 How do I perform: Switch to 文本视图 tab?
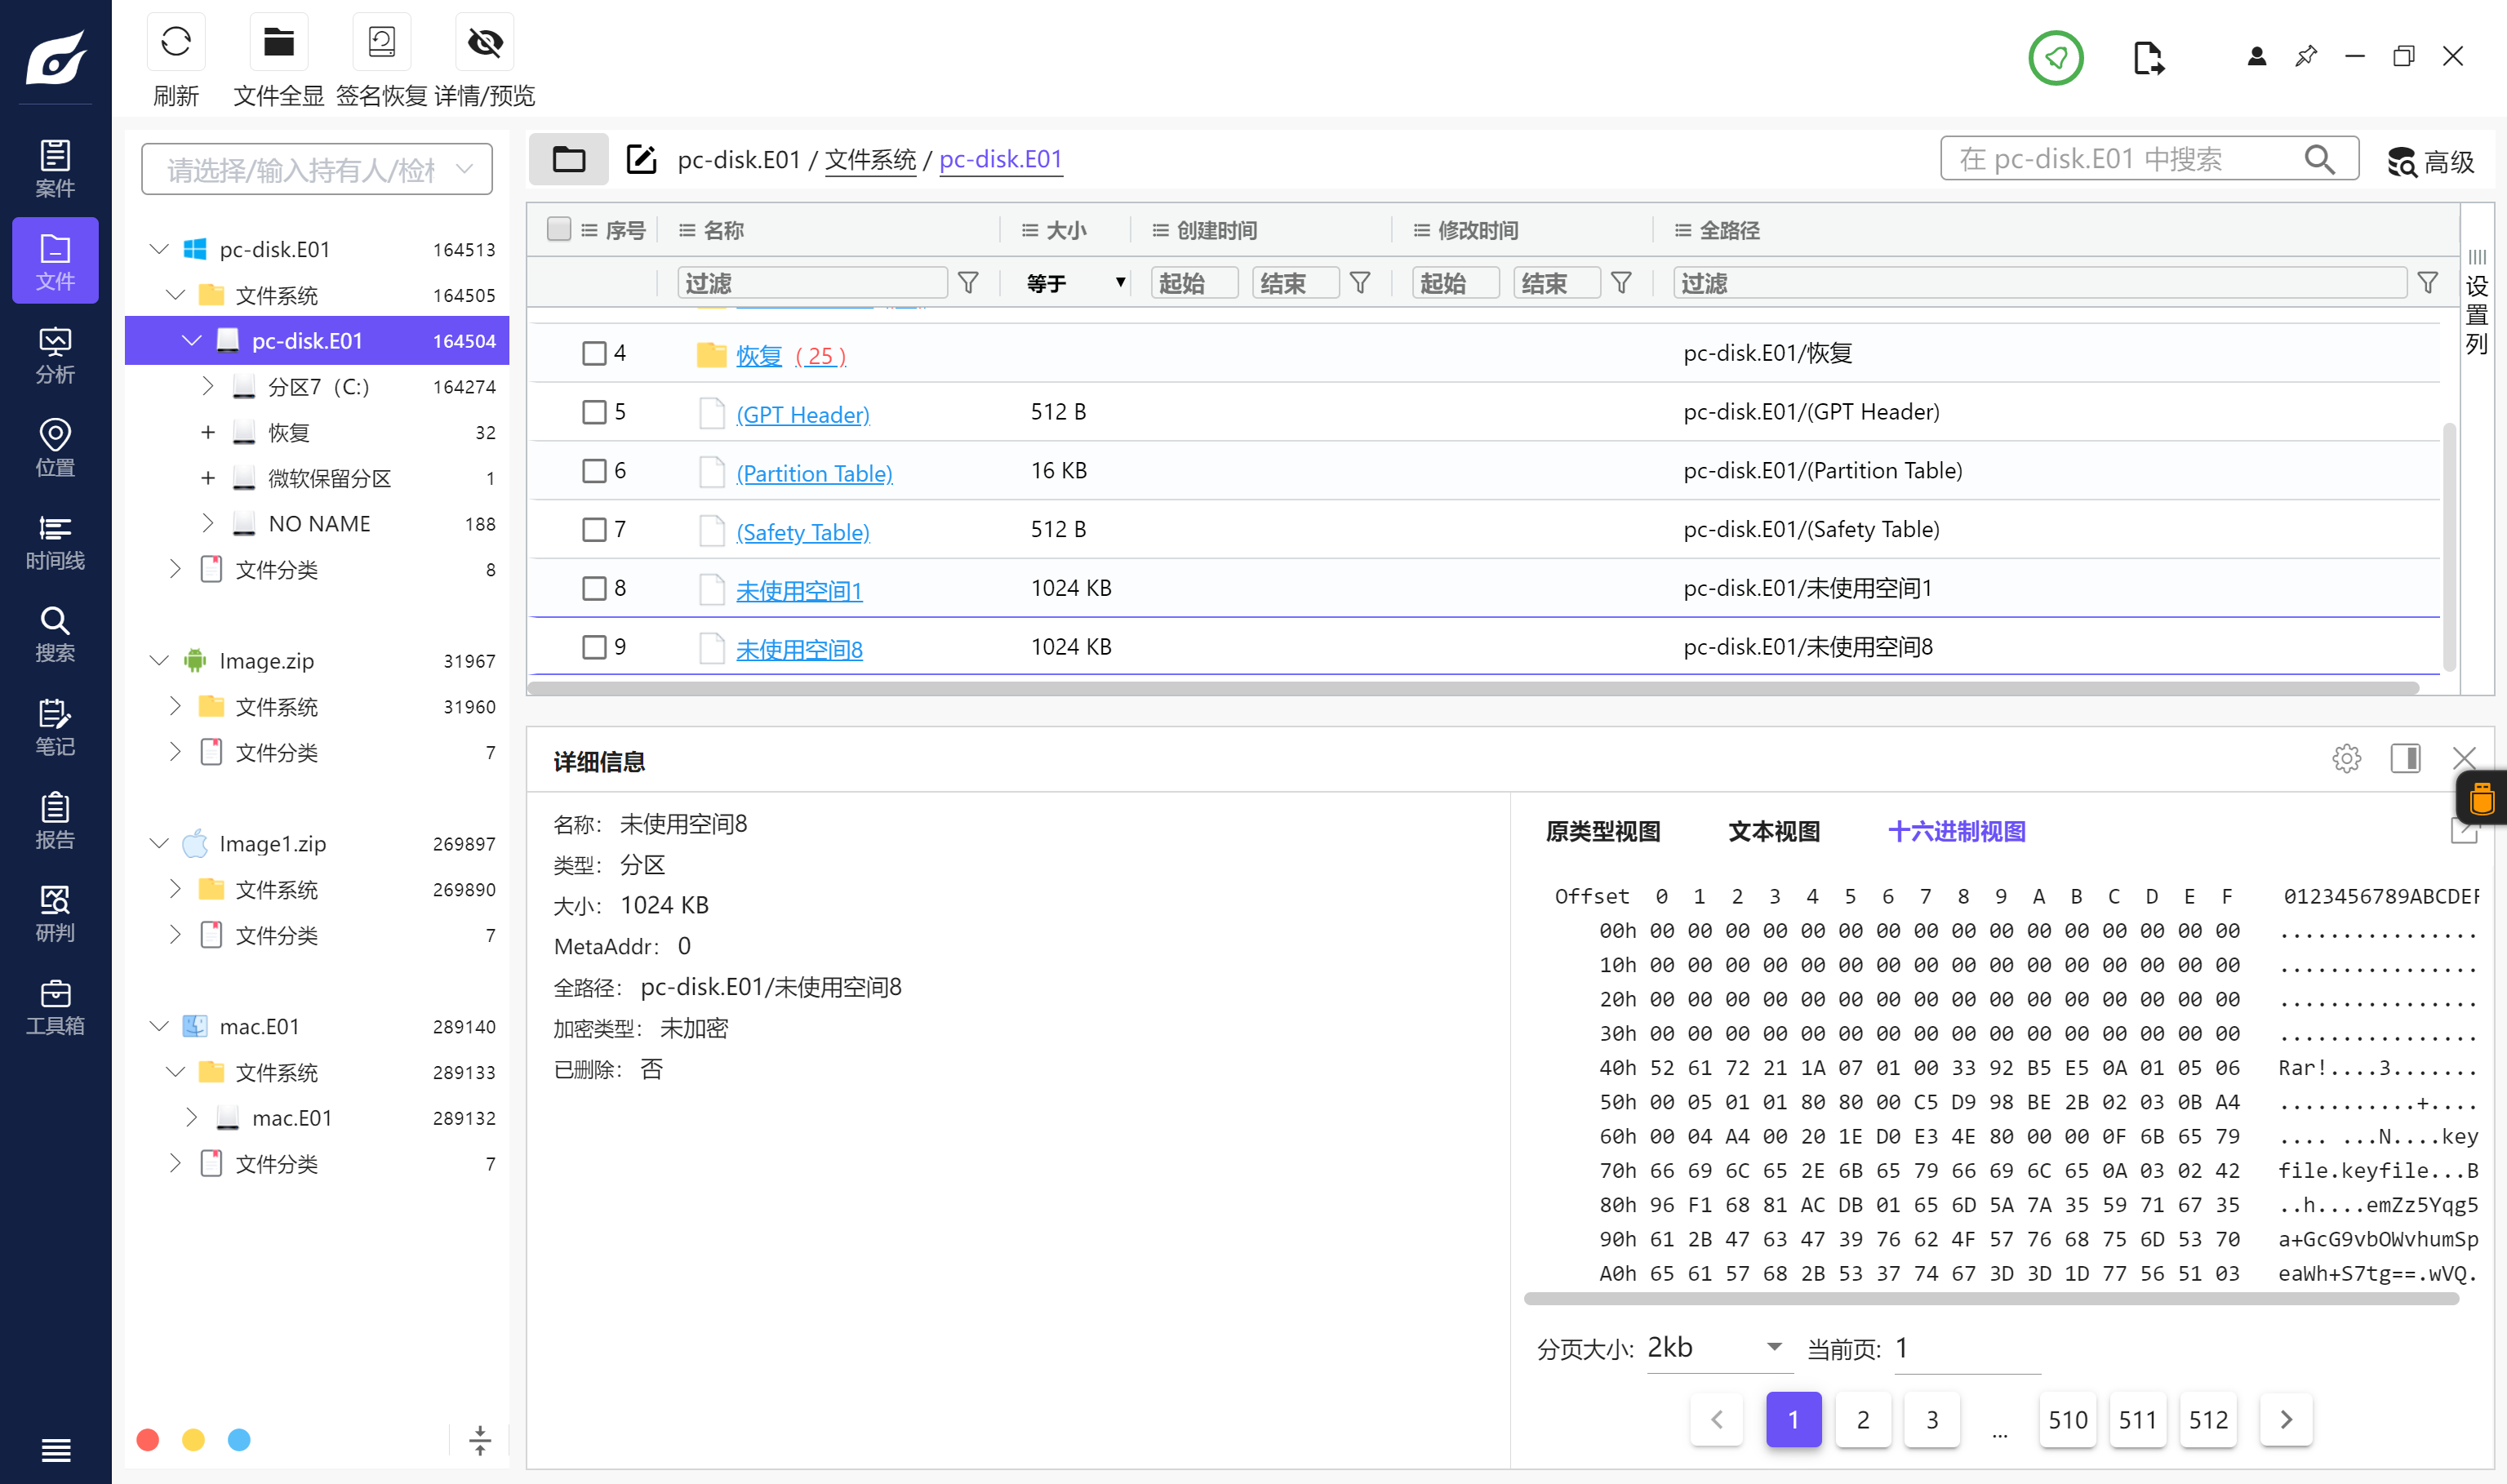(x=1774, y=831)
